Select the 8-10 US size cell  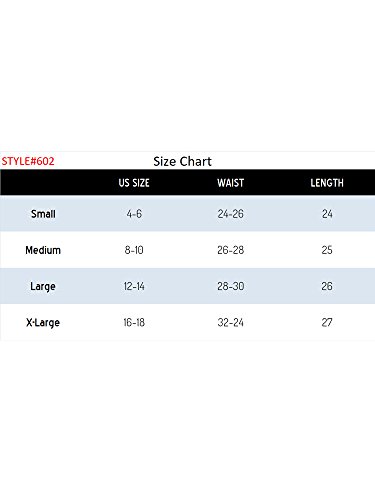[134, 250]
